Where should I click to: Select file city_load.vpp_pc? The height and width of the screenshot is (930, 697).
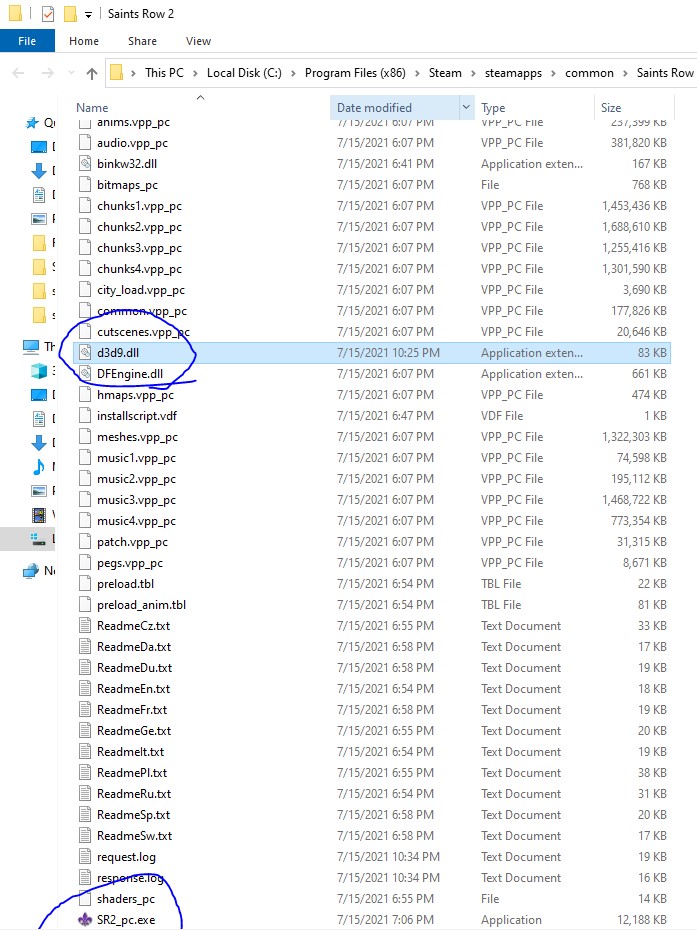pyautogui.click(x=141, y=290)
